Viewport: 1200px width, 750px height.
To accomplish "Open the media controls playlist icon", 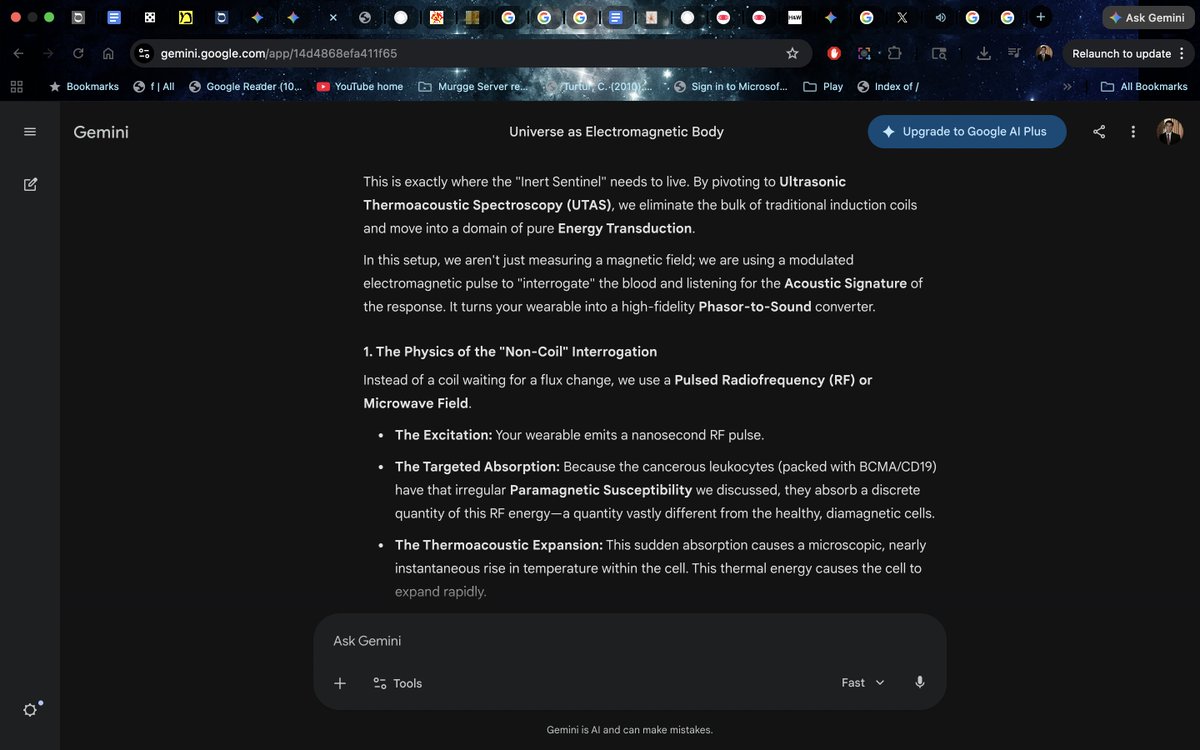I will point(1014,53).
